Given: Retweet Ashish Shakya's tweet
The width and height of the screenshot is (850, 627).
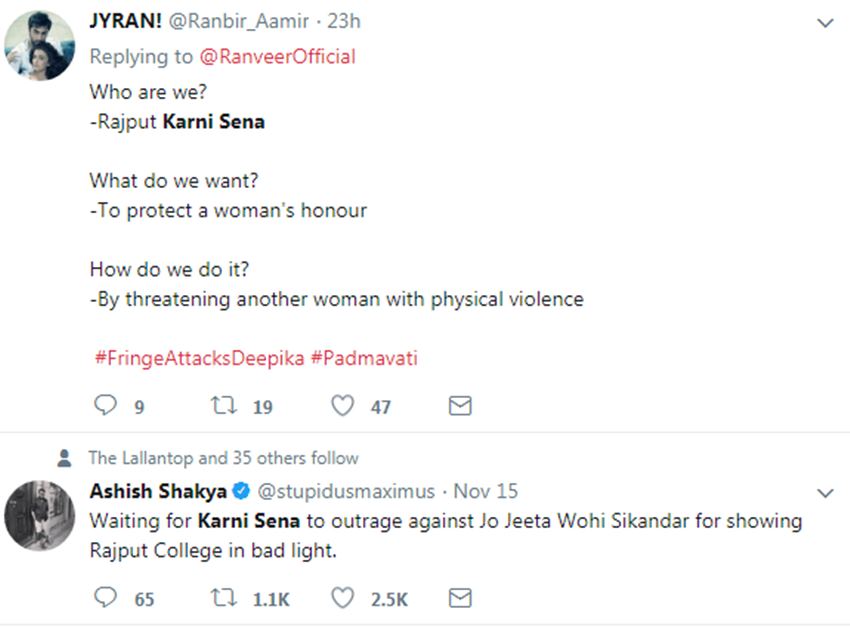Looking at the screenshot, I should tap(223, 598).
